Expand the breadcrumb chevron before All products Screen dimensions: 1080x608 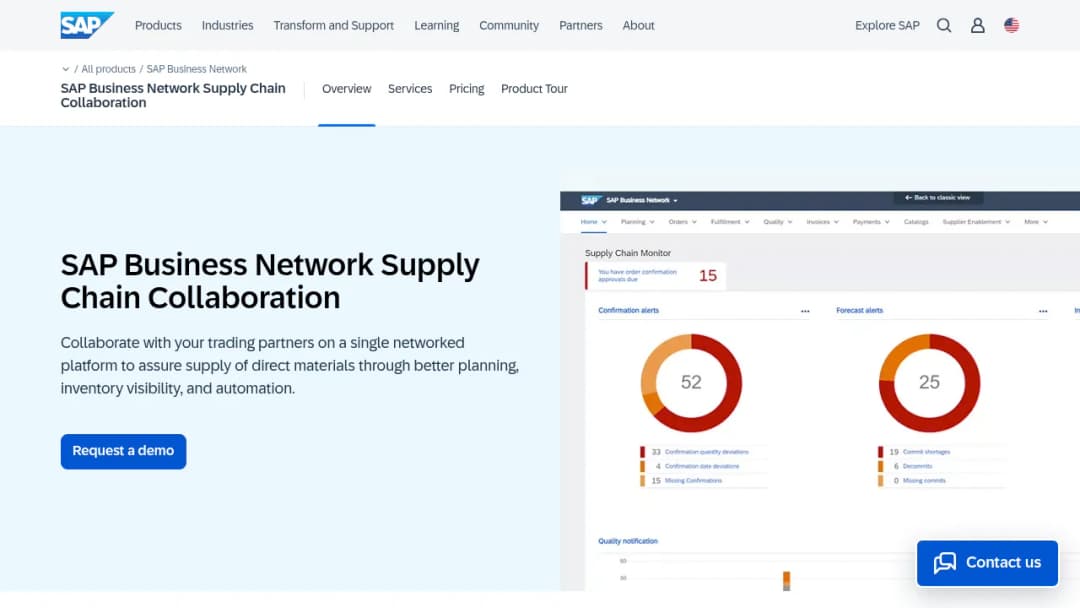[65, 69]
